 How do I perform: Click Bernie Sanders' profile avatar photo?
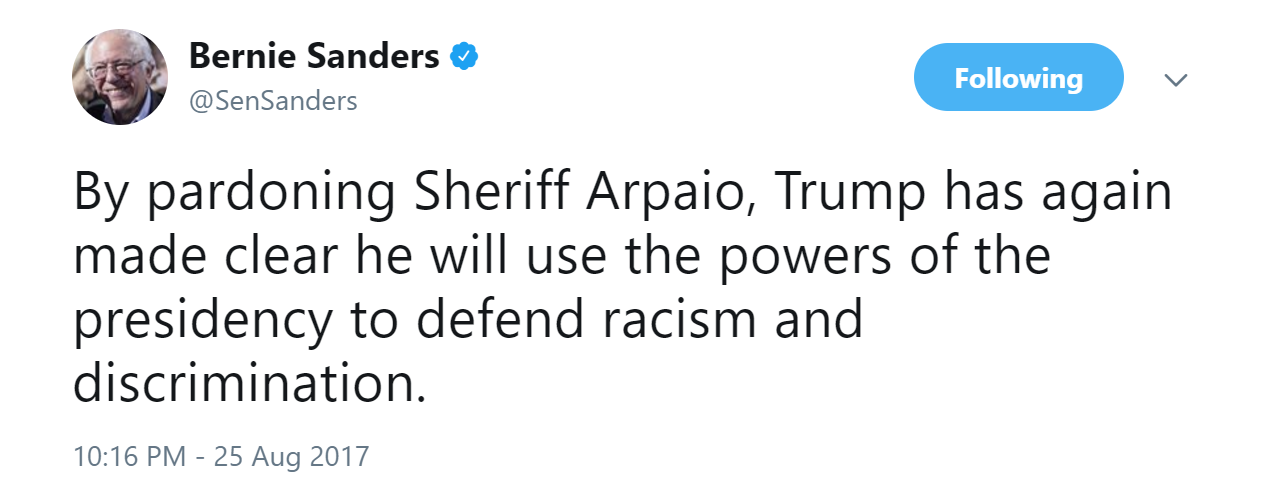pyautogui.click(x=119, y=77)
